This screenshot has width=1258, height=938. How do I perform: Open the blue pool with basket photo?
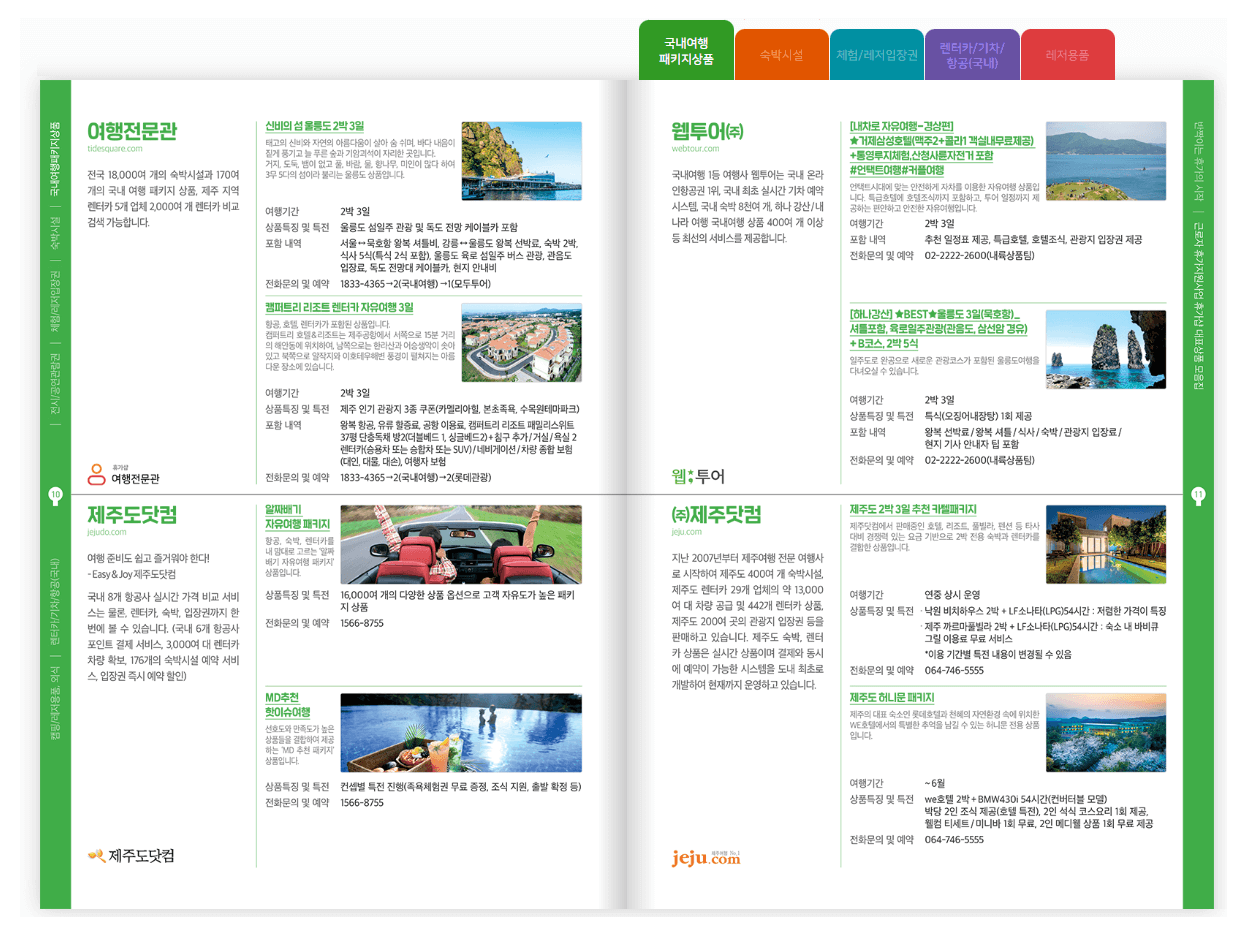(x=461, y=732)
